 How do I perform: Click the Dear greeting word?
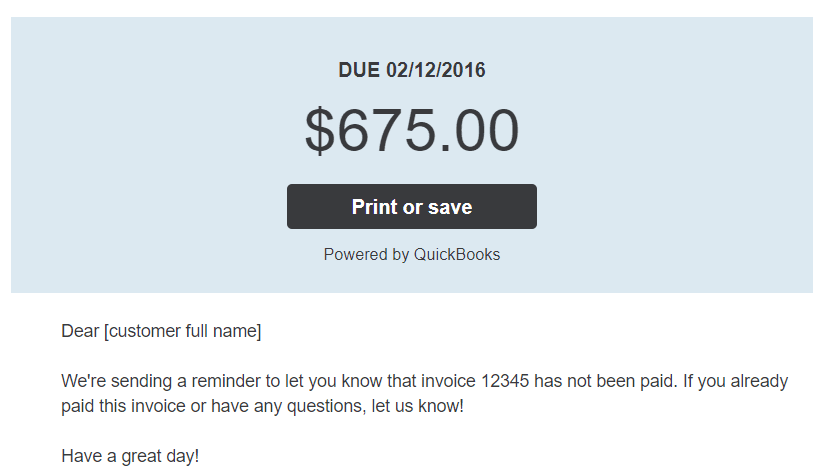tap(80, 331)
